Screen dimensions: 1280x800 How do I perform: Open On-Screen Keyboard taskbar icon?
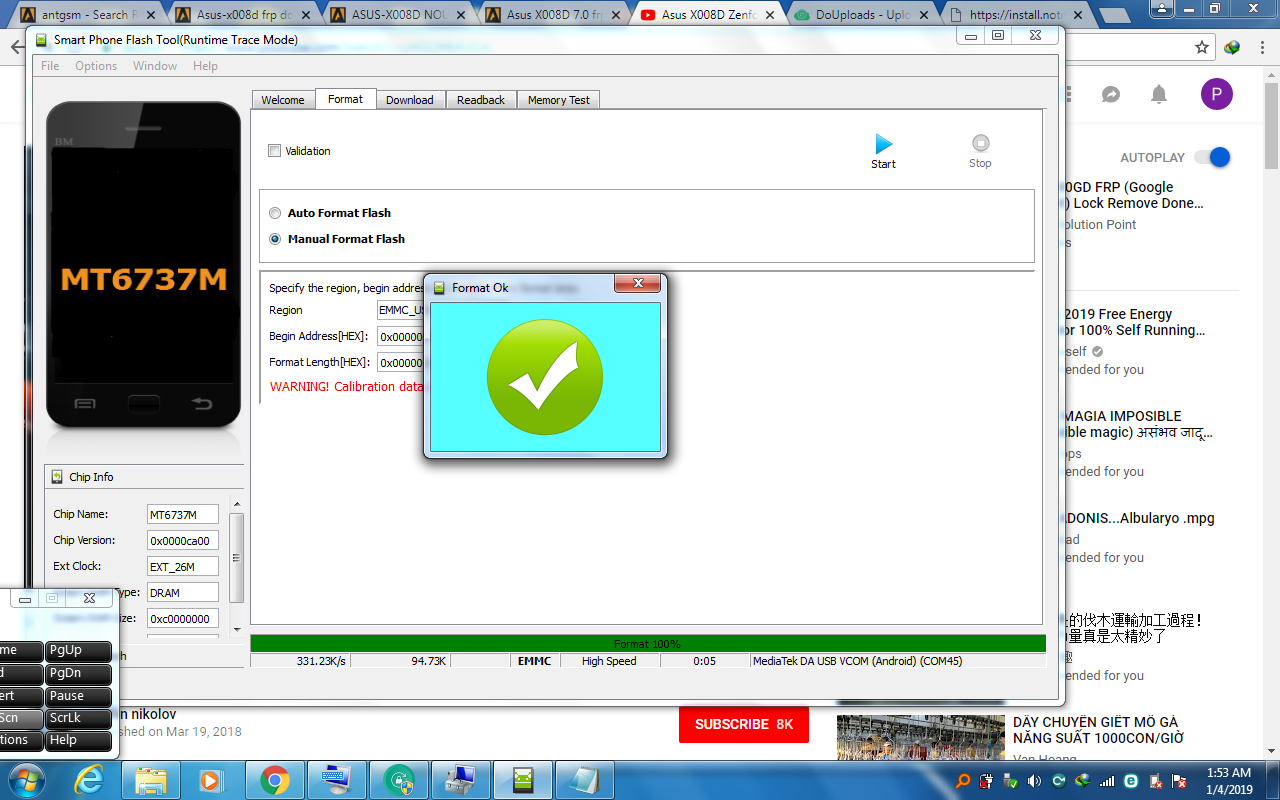pos(337,780)
